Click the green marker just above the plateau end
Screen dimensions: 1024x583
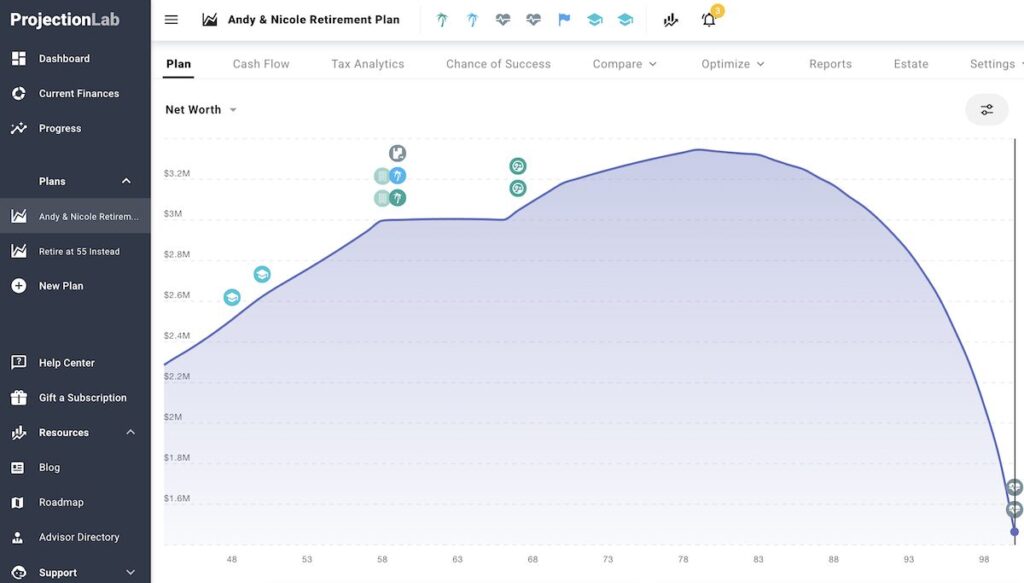click(518, 189)
